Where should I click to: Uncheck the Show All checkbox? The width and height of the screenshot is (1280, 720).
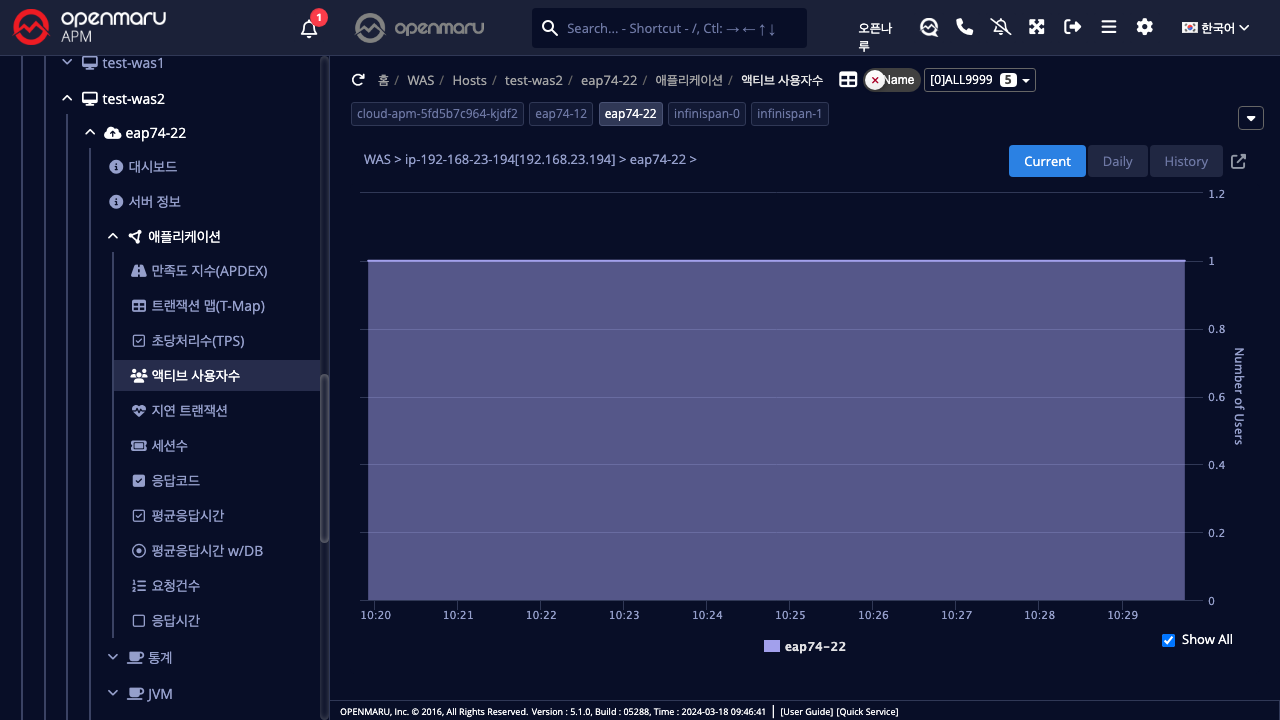click(x=1168, y=640)
